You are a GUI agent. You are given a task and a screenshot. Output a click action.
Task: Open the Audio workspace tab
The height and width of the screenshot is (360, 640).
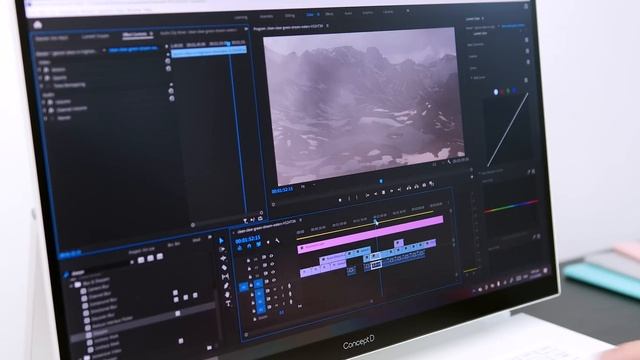[x=348, y=13]
